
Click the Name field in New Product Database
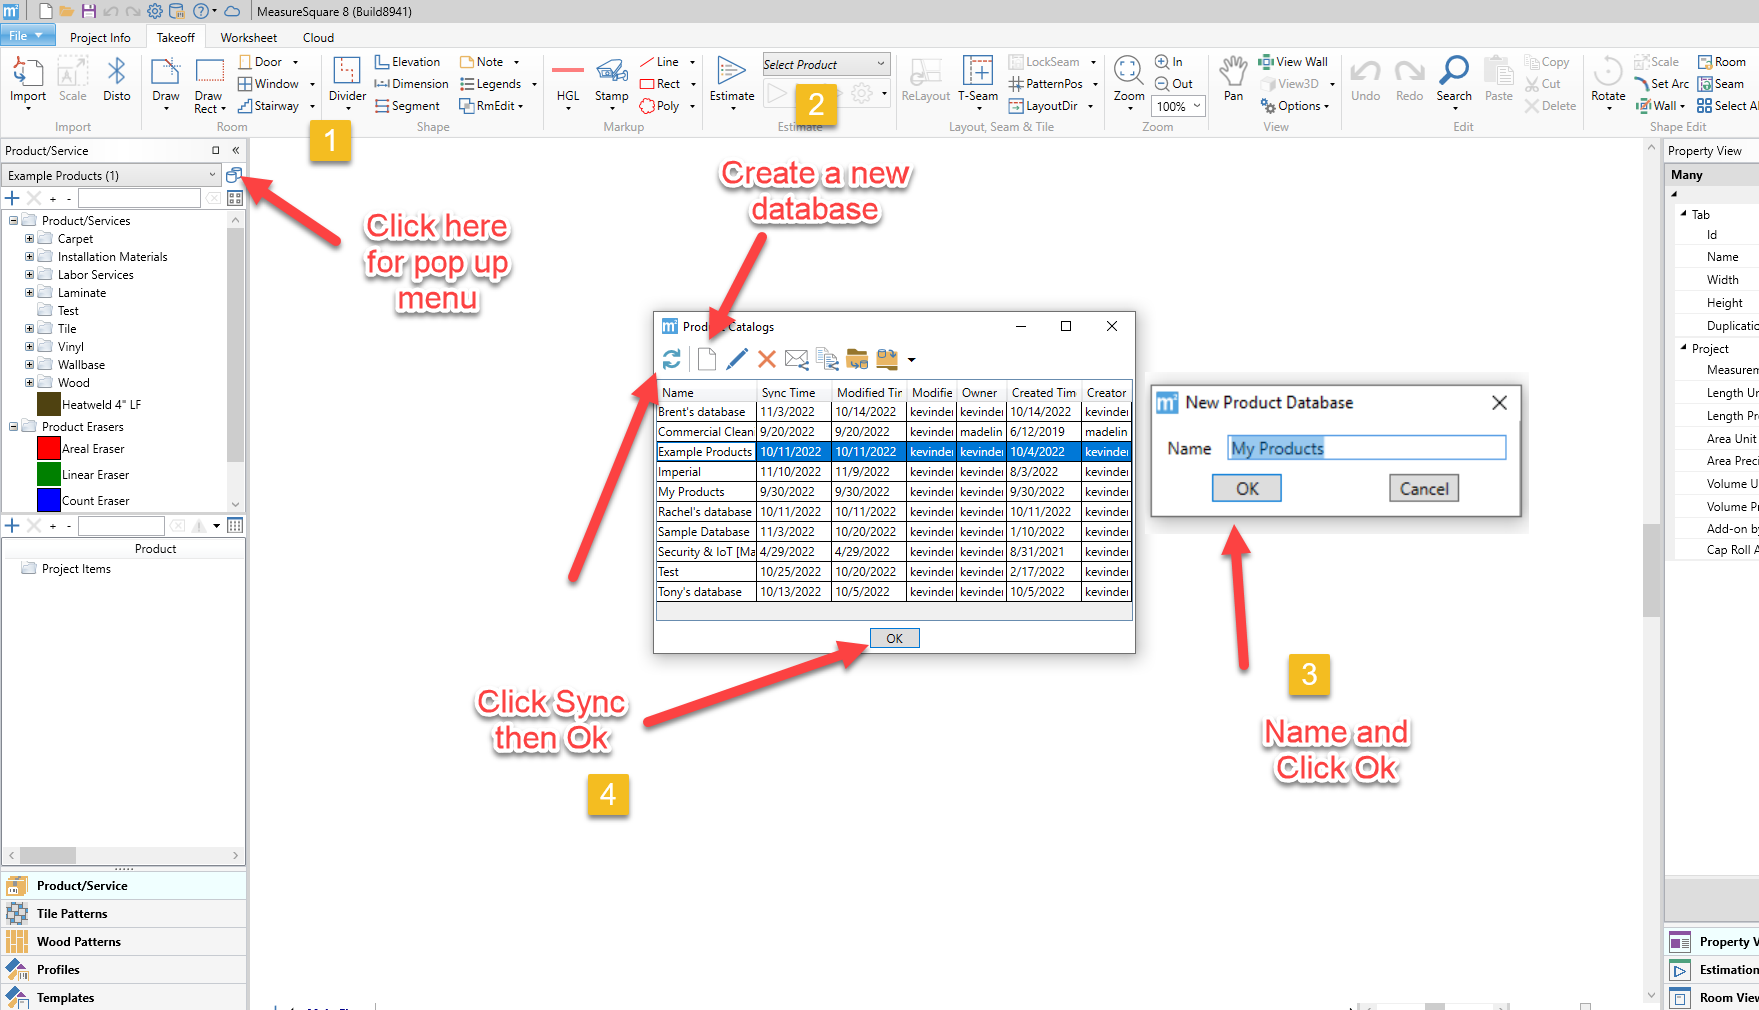tap(1366, 448)
